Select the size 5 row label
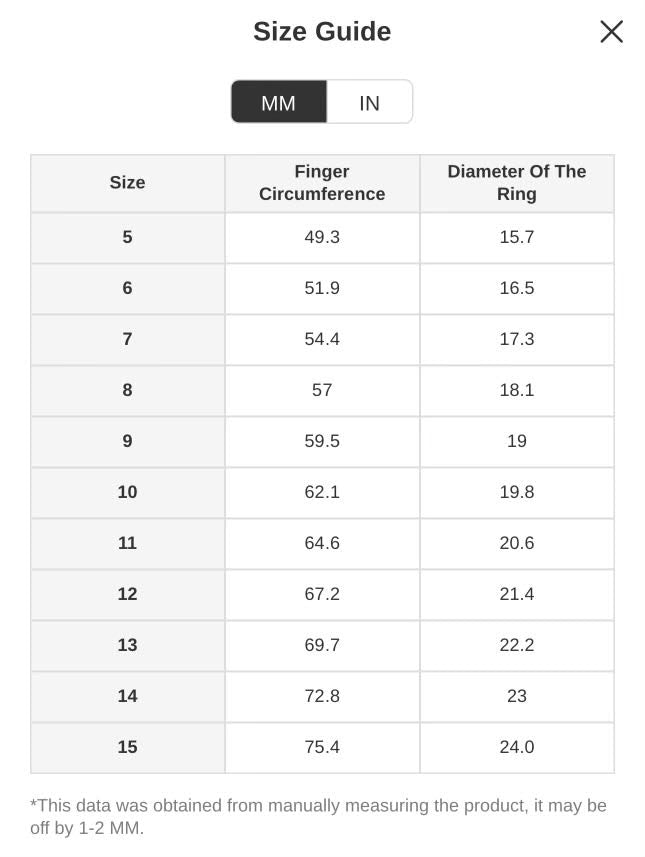The width and height of the screenshot is (645, 857). 127,238
